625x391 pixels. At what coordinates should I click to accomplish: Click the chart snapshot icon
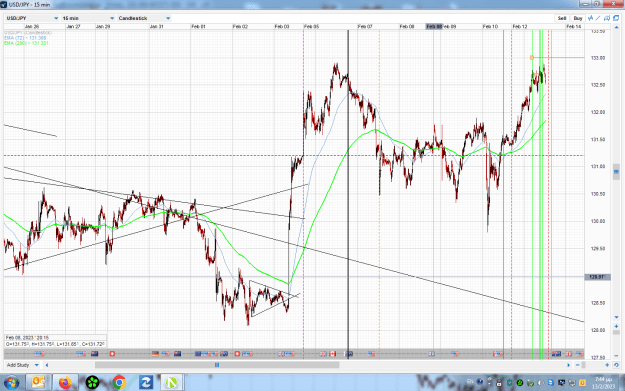(607, 18)
